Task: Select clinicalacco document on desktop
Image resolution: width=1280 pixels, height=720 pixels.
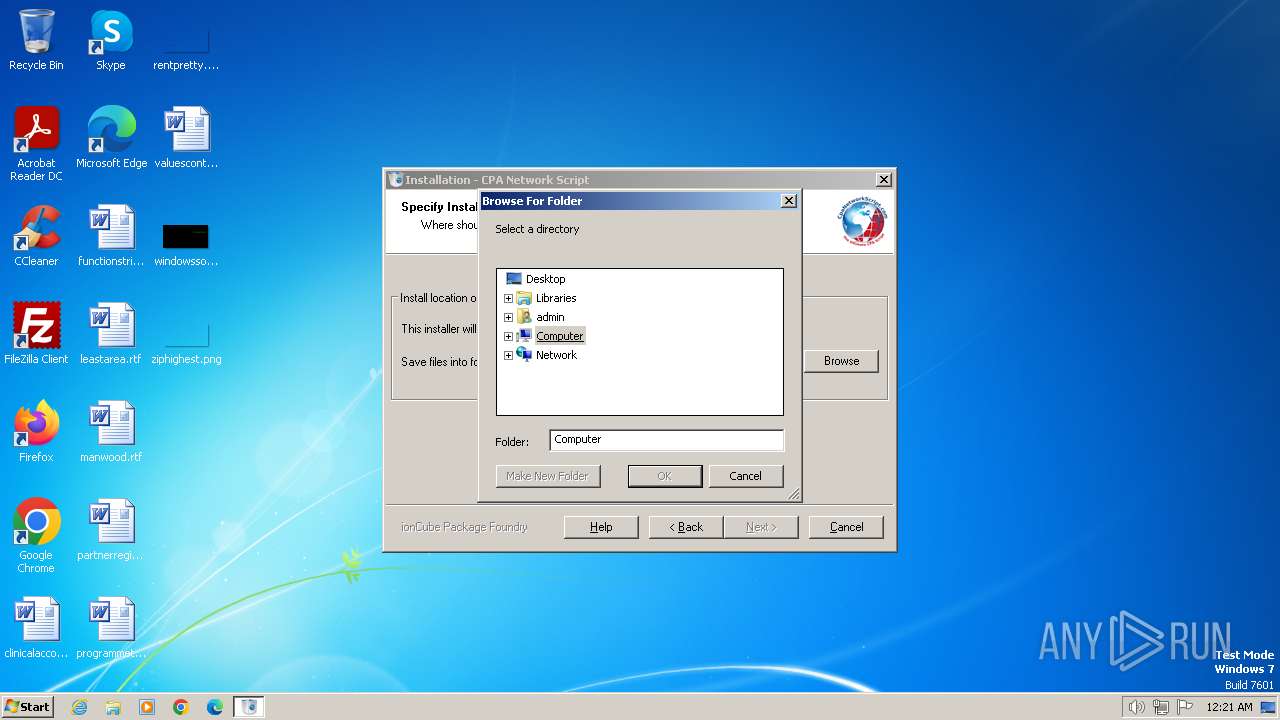Action: pos(36,628)
